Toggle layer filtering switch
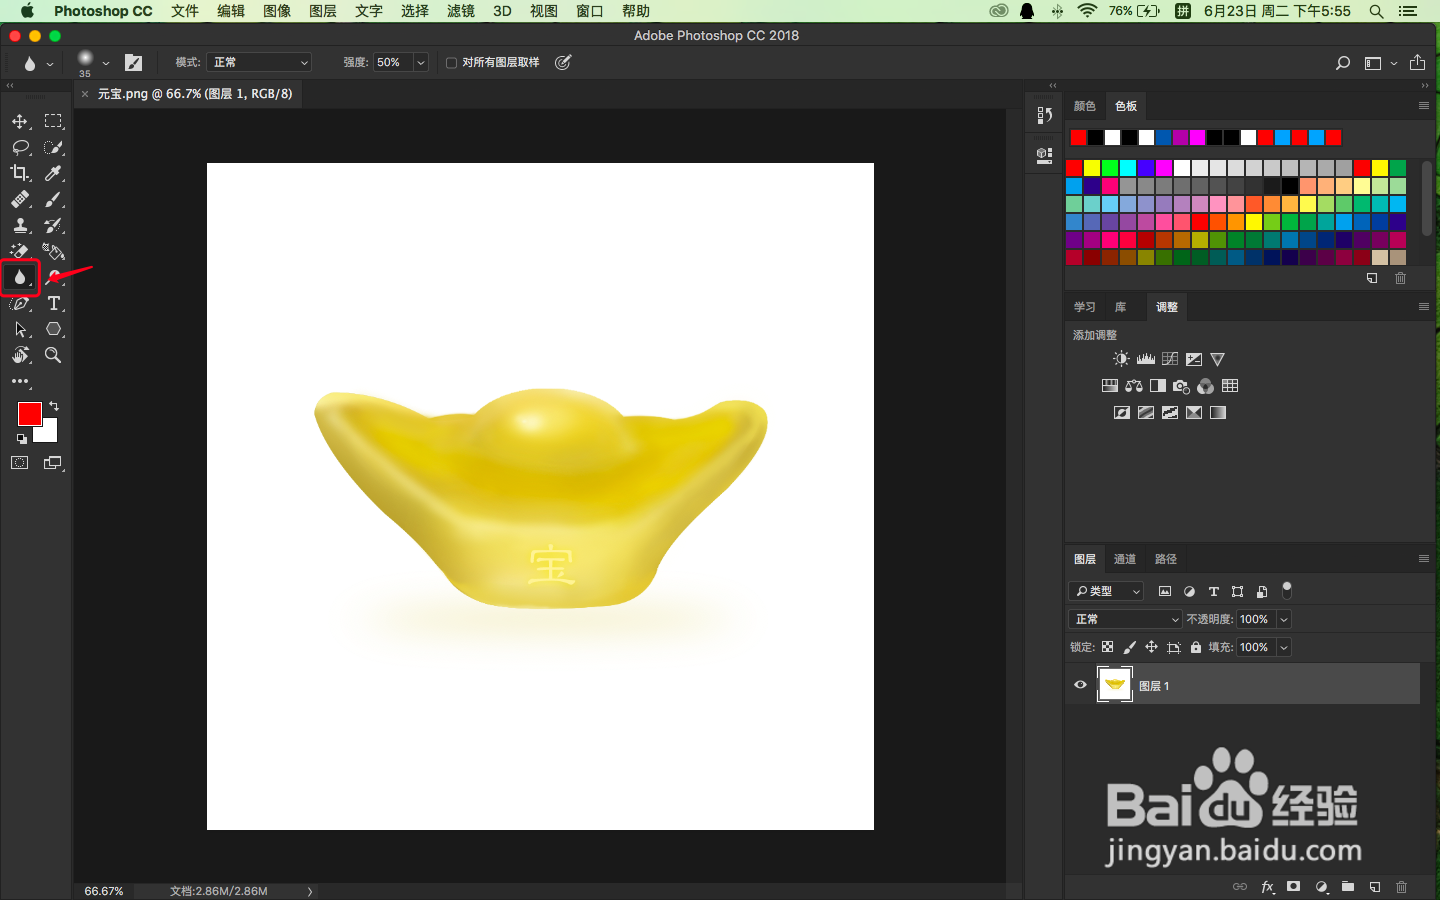Image resolution: width=1440 pixels, height=900 pixels. coord(1287,590)
